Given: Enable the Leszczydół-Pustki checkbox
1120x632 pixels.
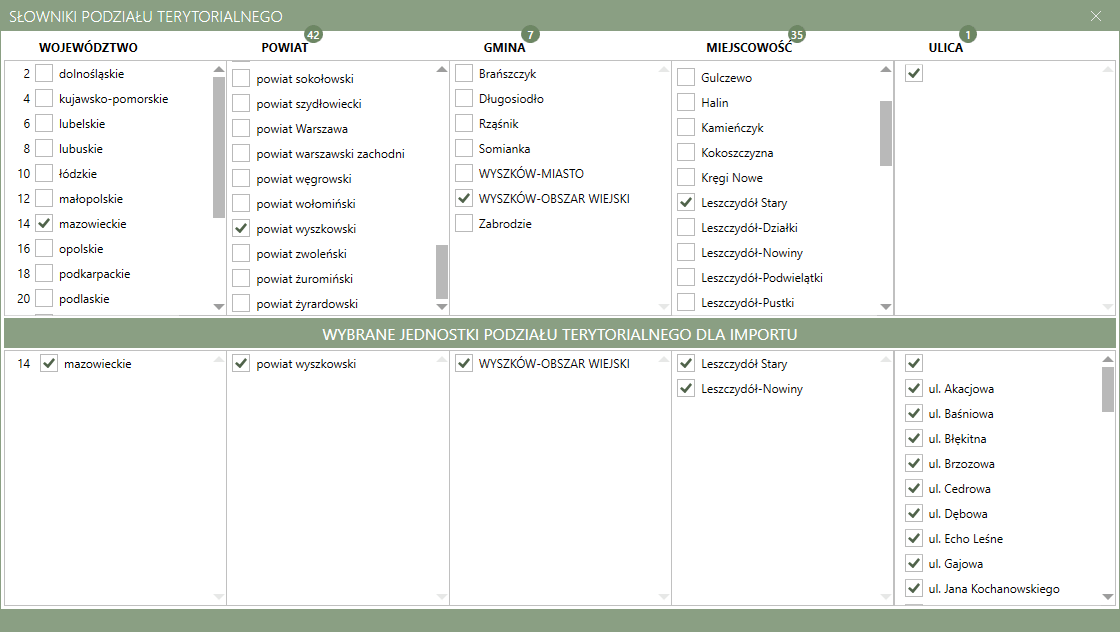Looking at the screenshot, I should 686,302.
